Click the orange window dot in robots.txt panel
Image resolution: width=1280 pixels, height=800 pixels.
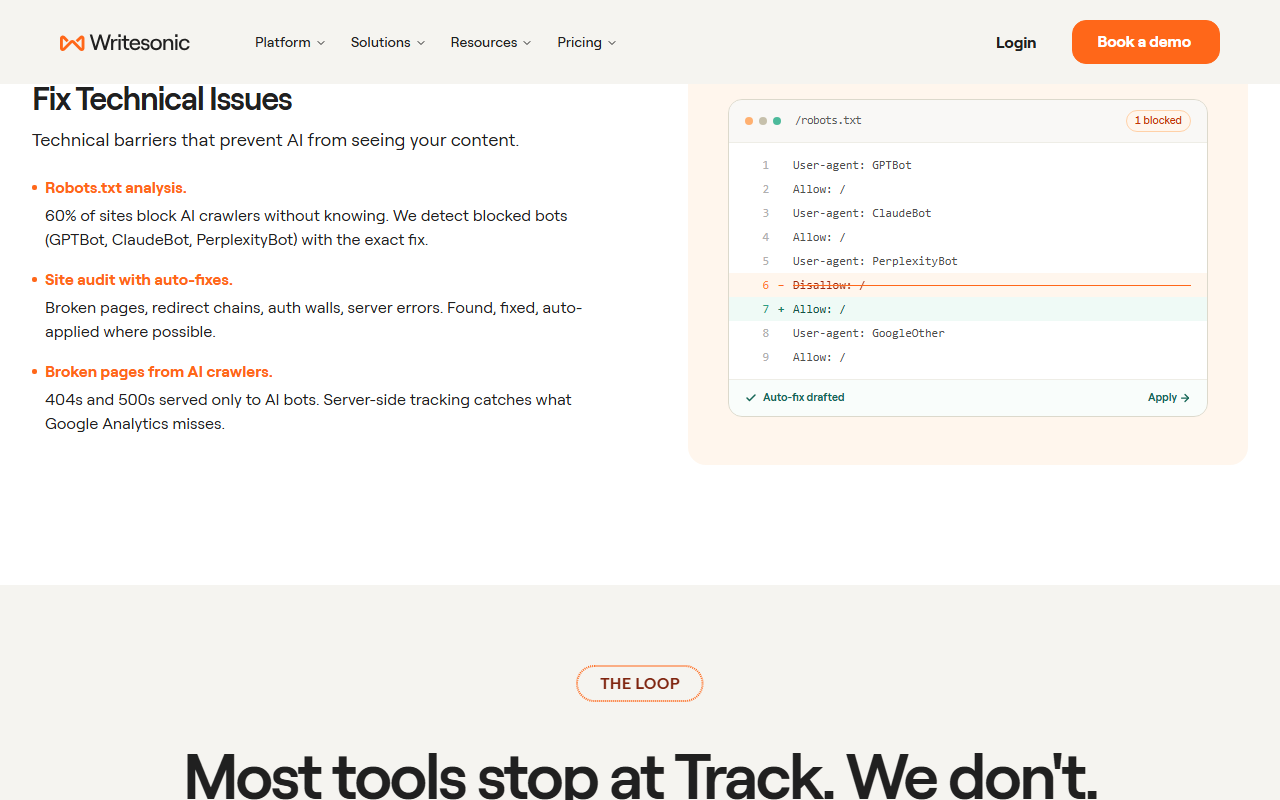(x=749, y=121)
